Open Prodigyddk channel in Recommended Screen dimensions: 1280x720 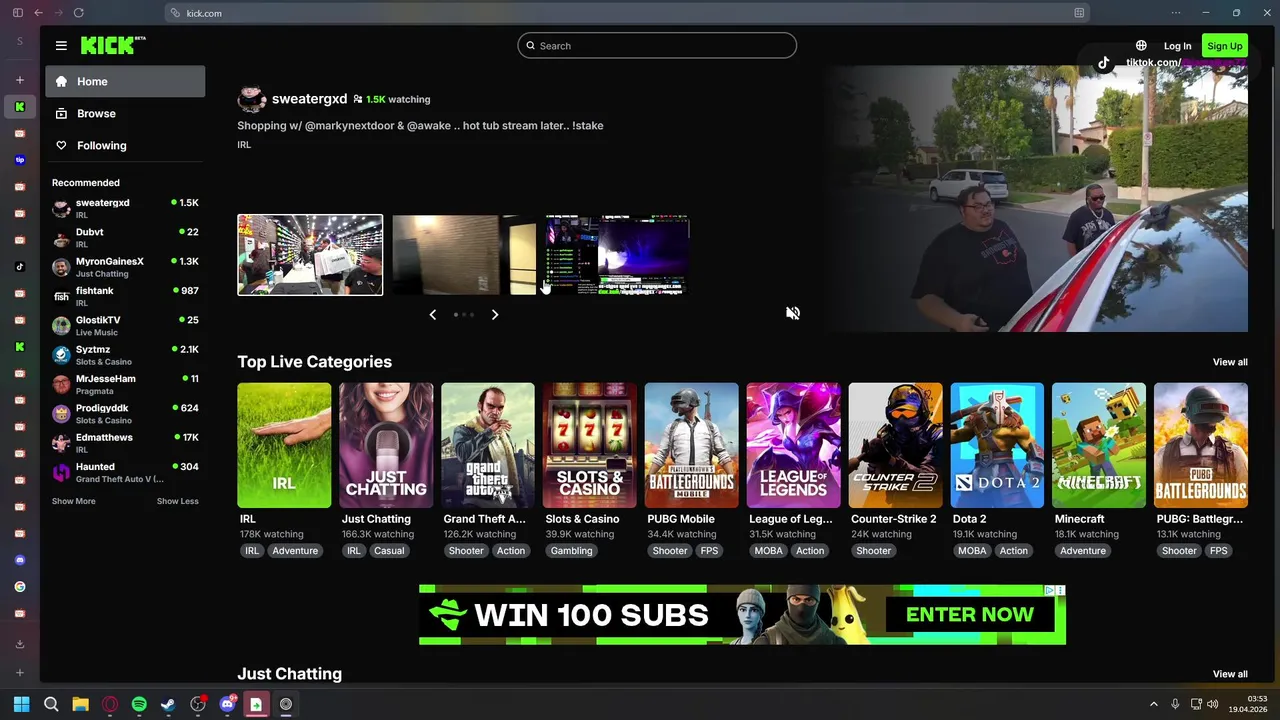click(x=125, y=413)
